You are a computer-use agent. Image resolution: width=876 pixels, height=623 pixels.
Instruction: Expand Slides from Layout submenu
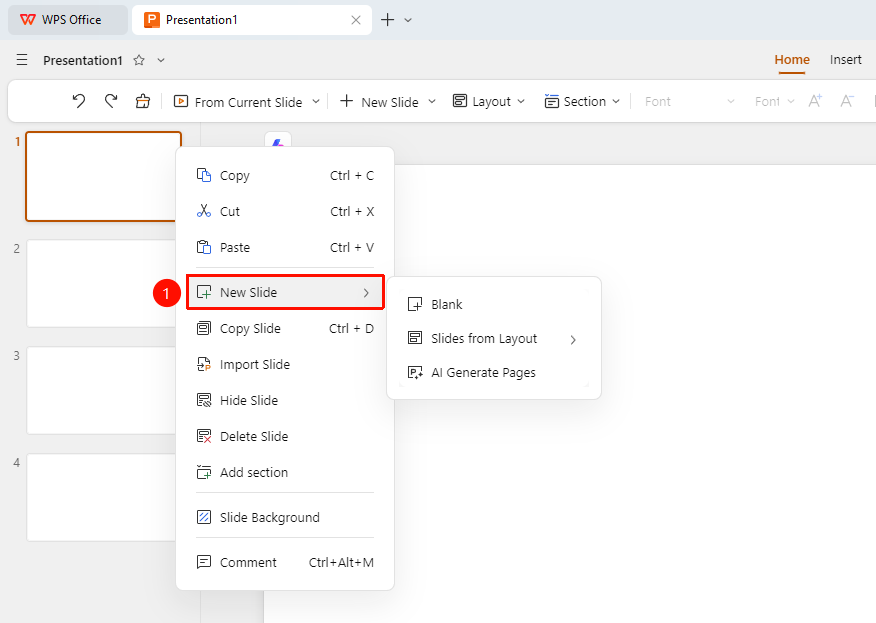click(x=494, y=339)
